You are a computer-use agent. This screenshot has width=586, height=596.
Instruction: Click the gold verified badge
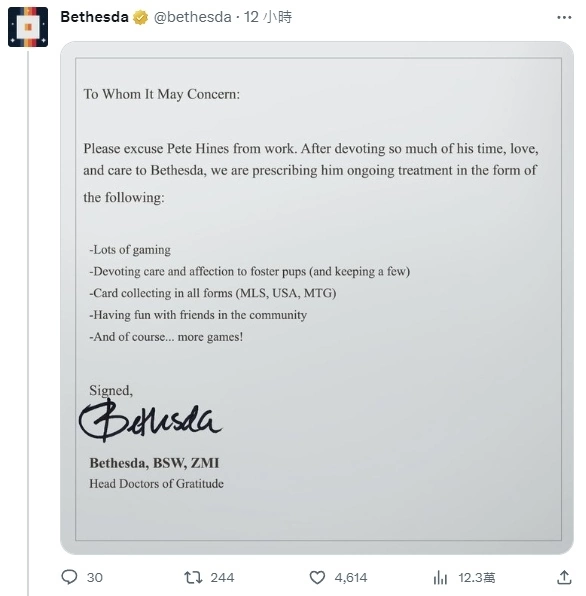click(141, 17)
